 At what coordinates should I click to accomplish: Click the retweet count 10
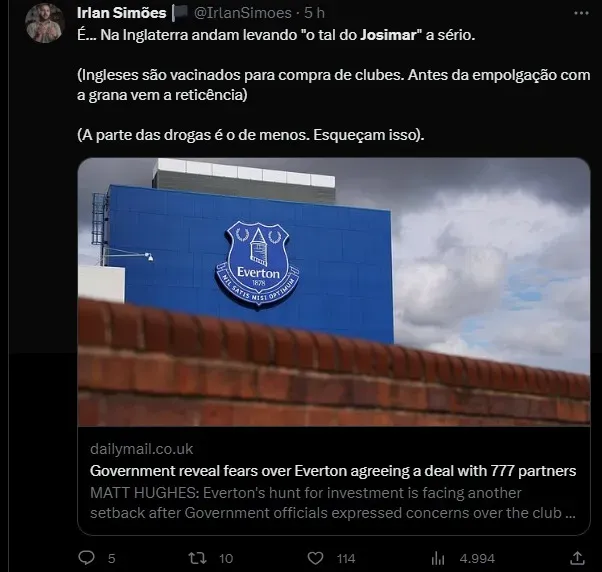(x=226, y=558)
